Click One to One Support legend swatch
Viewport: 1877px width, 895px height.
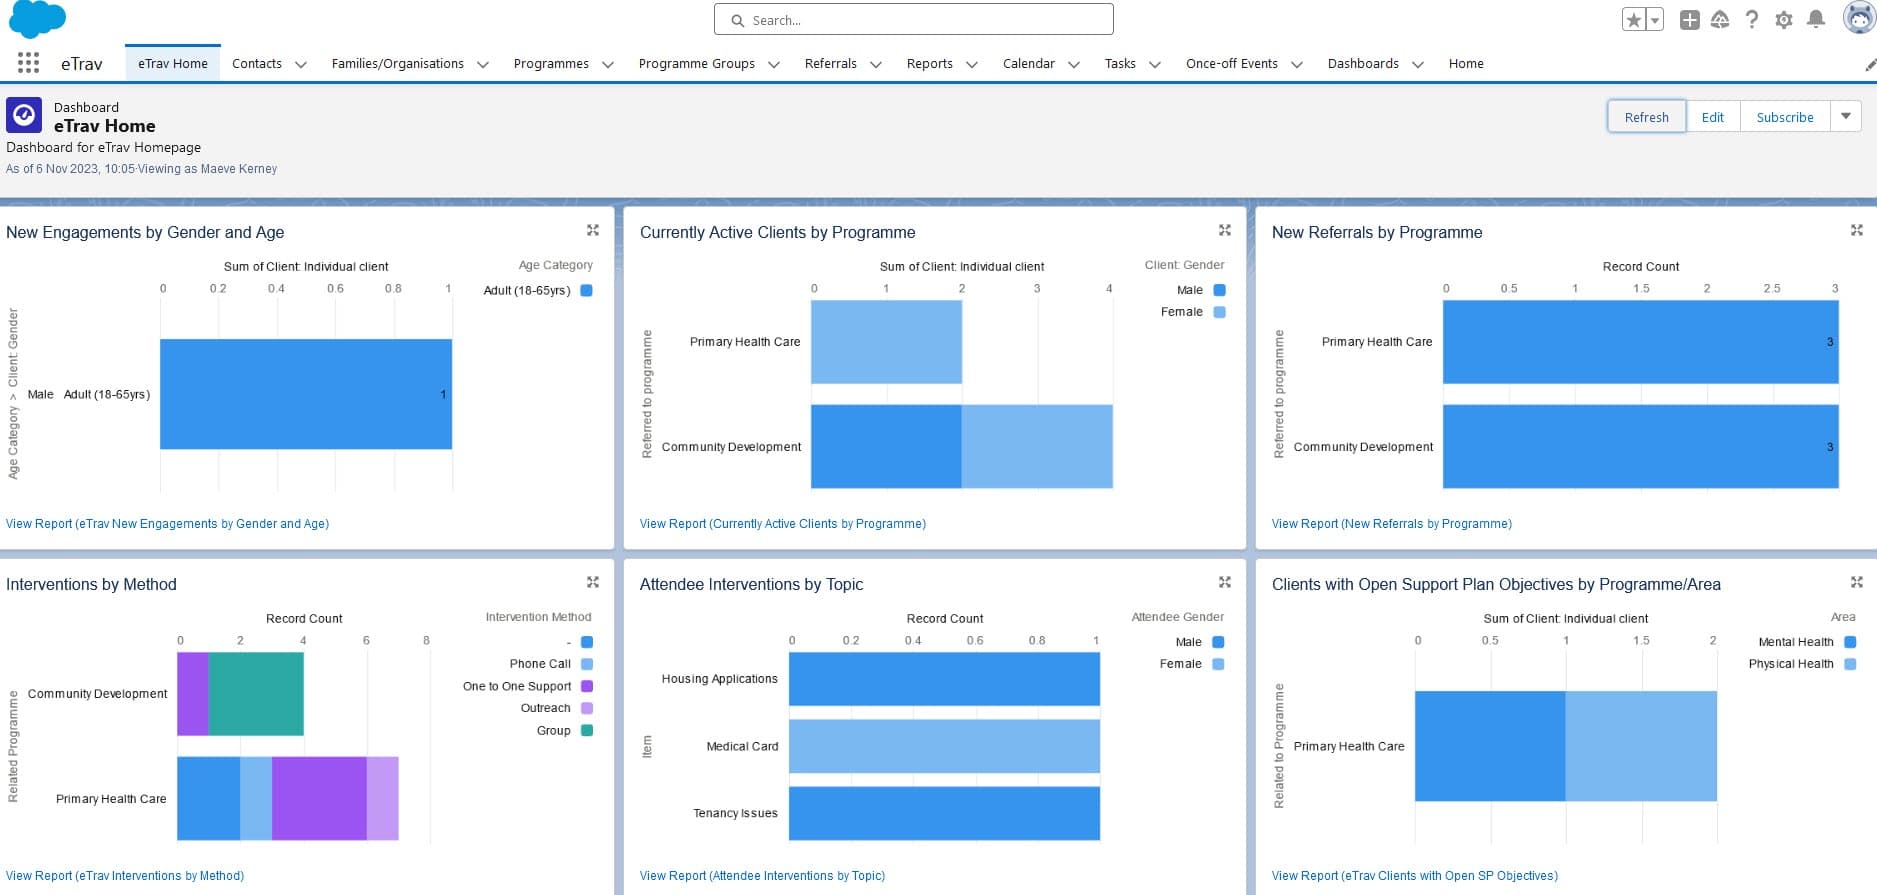point(587,686)
